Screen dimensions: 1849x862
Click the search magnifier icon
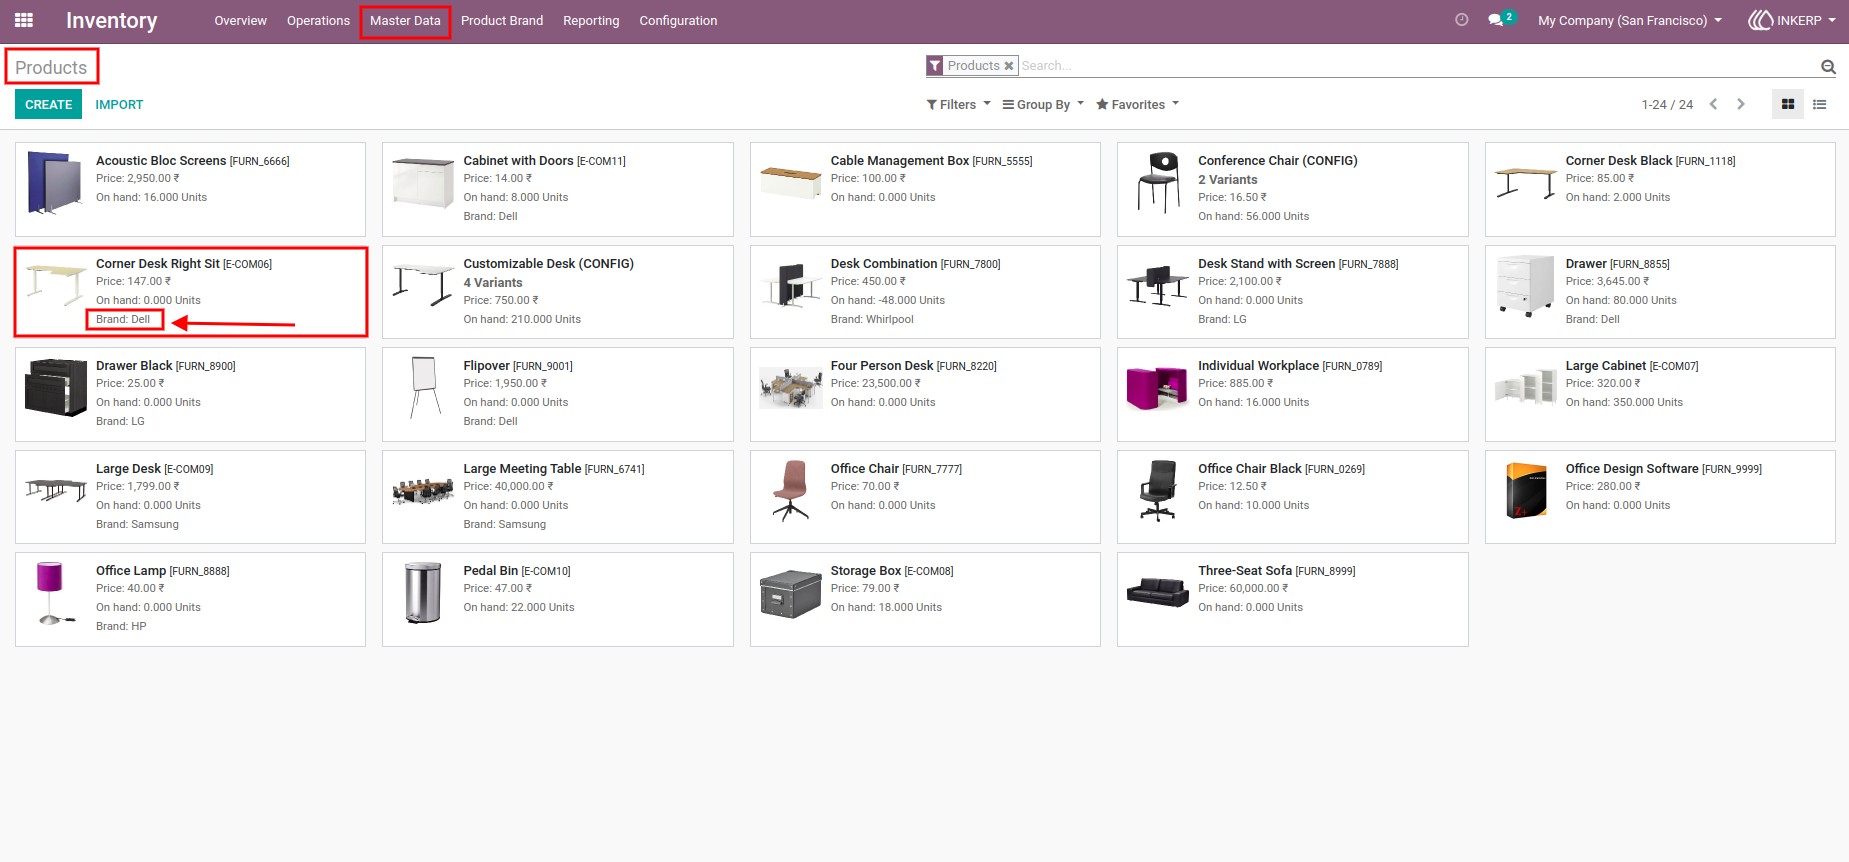tap(1828, 67)
